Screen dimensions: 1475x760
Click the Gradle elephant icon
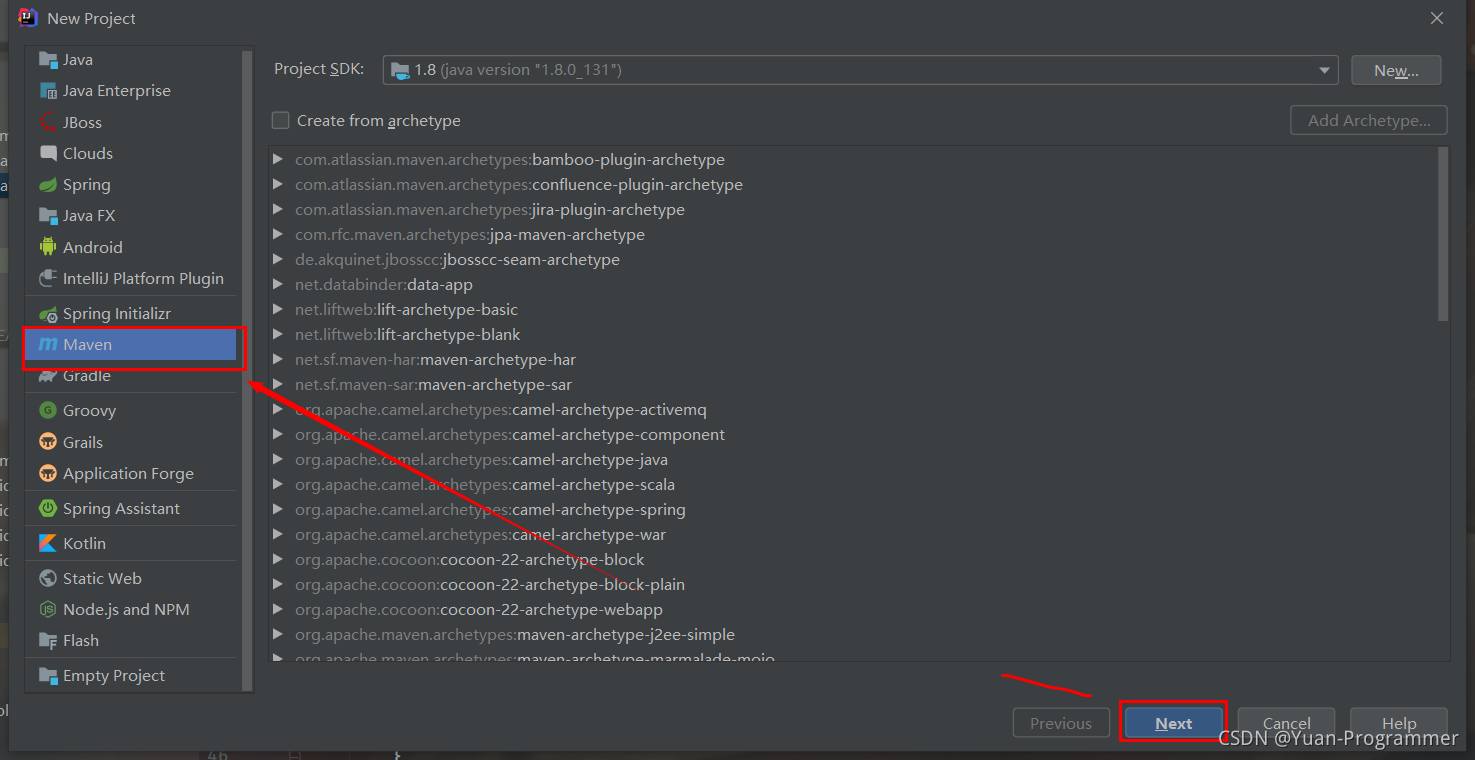pyautogui.click(x=48, y=376)
